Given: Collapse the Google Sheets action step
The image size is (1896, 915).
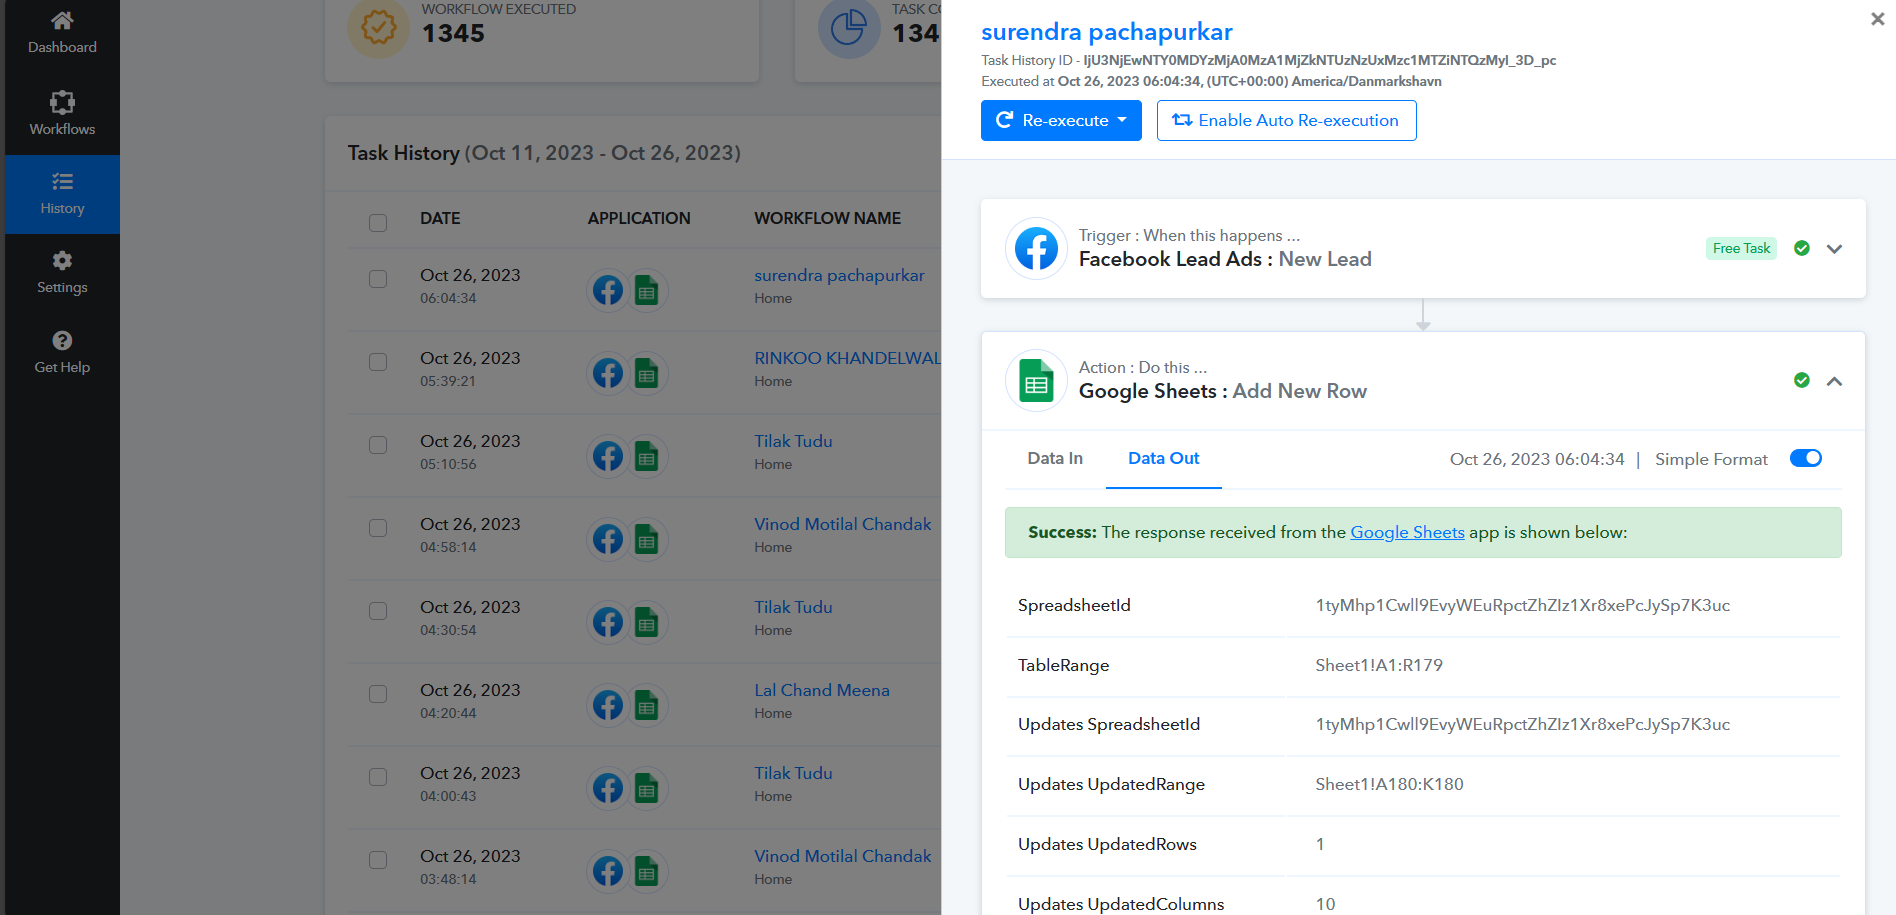Looking at the screenshot, I should pyautogui.click(x=1834, y=381).
